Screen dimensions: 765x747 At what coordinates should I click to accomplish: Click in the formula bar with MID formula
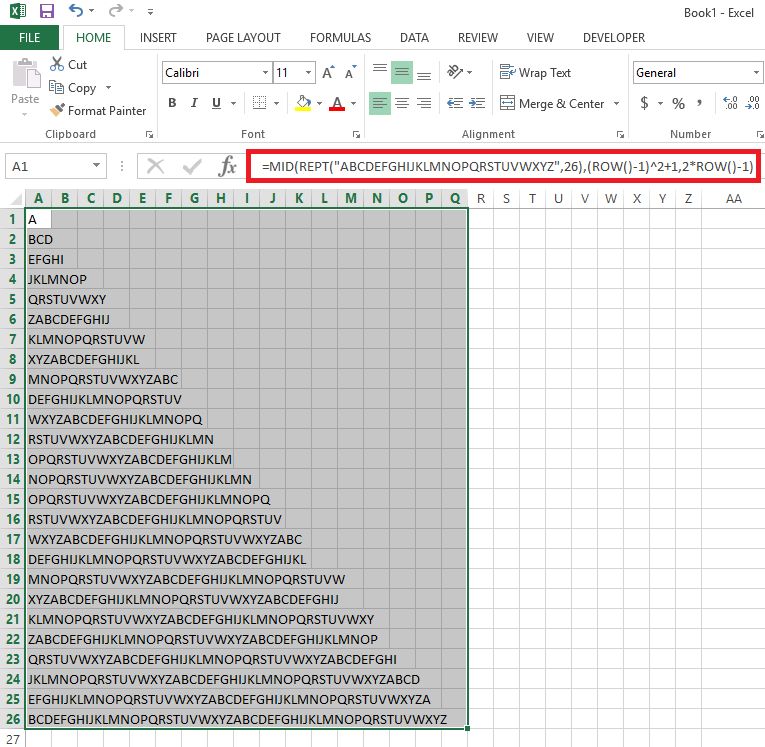503,166
